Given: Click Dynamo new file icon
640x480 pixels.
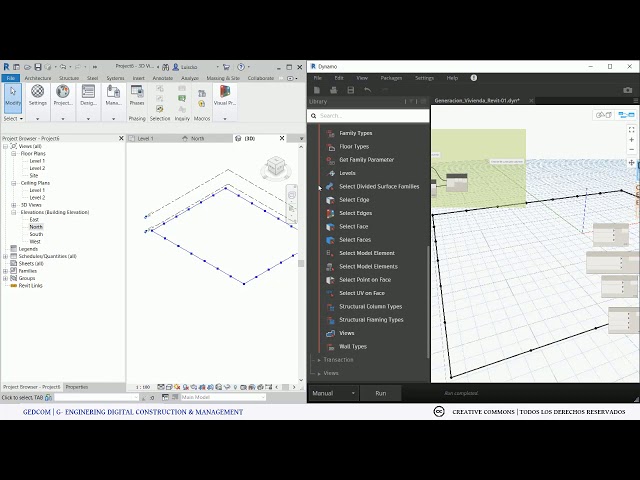Looking at the screenshot, I should click(x=317, y=90).
